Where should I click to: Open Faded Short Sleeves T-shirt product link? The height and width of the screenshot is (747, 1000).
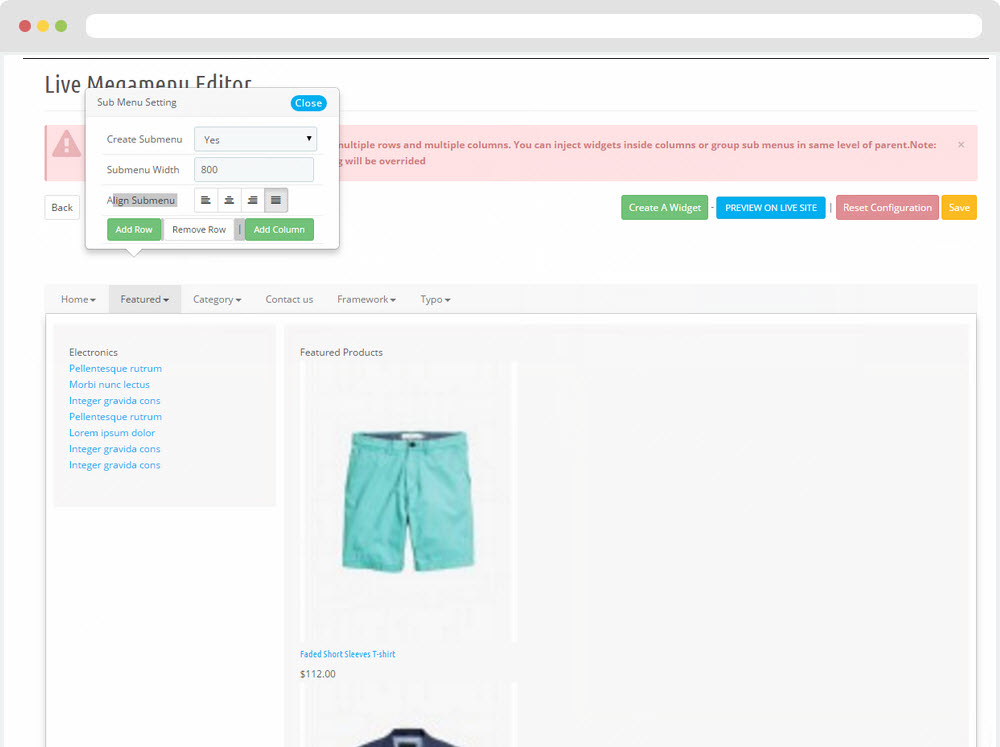point(348,654)
